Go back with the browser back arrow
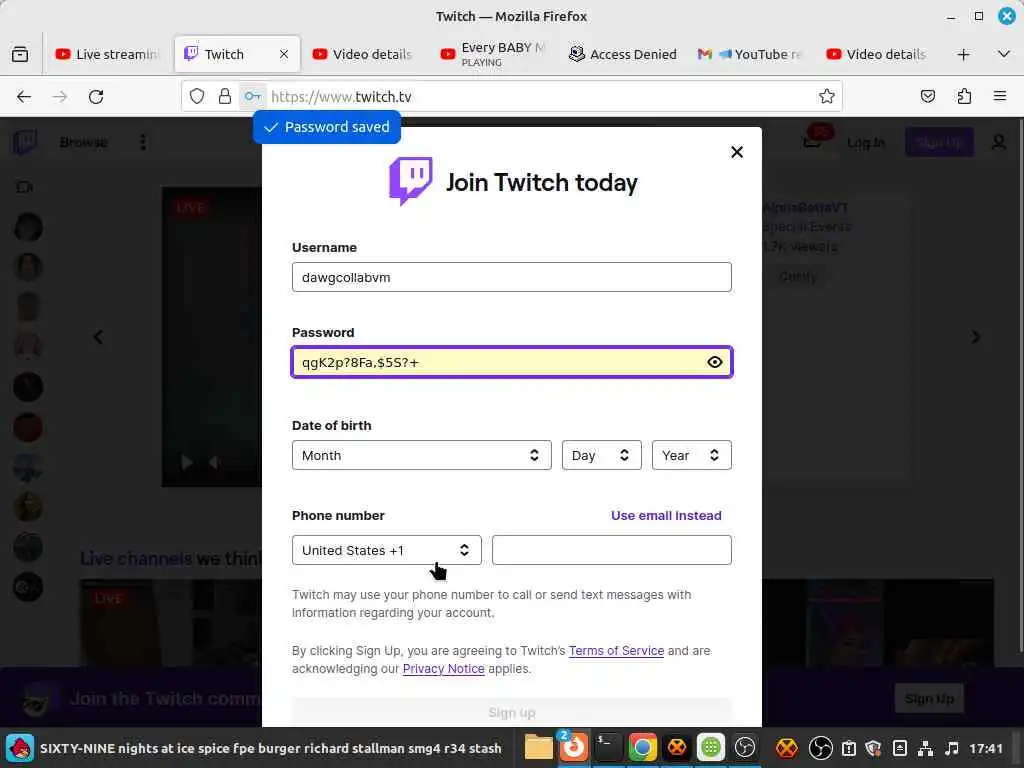Screen dimensions: 1024x768 click(24, 97)
